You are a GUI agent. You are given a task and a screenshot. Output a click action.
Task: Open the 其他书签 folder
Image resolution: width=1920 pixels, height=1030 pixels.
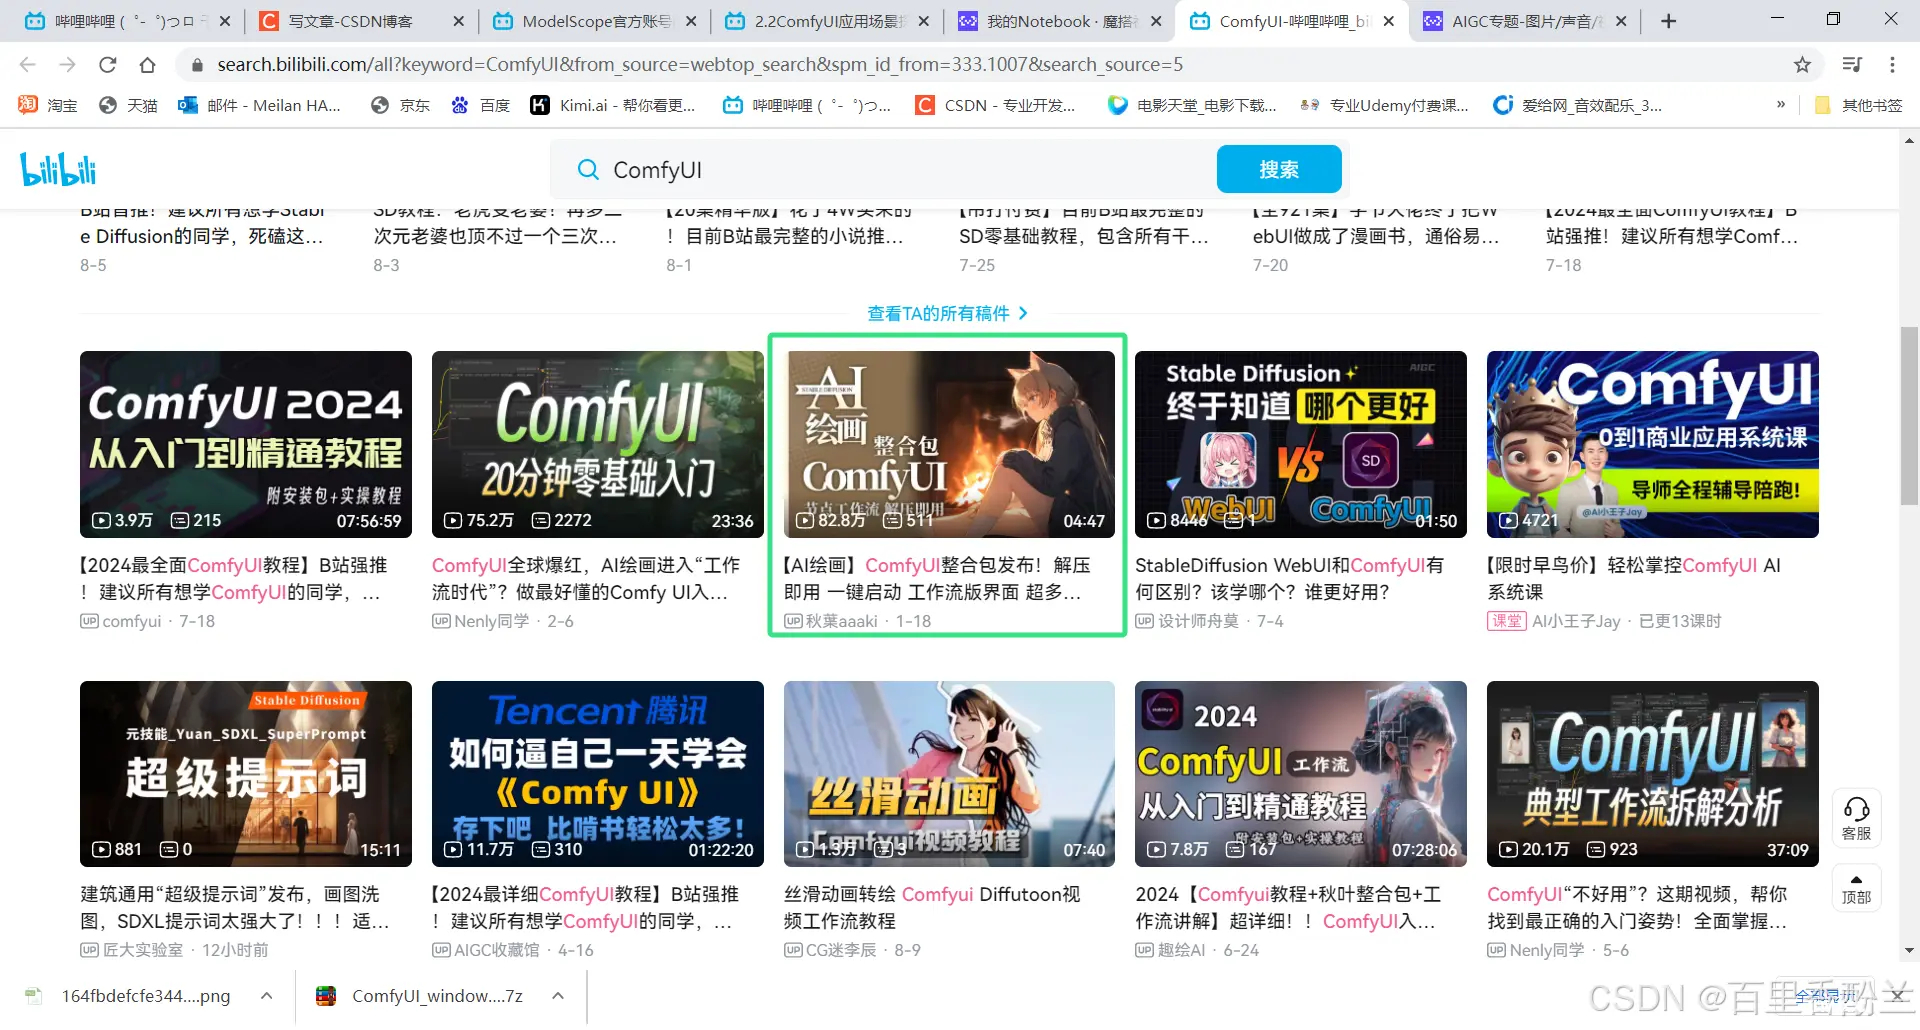tap(1858, 105)
